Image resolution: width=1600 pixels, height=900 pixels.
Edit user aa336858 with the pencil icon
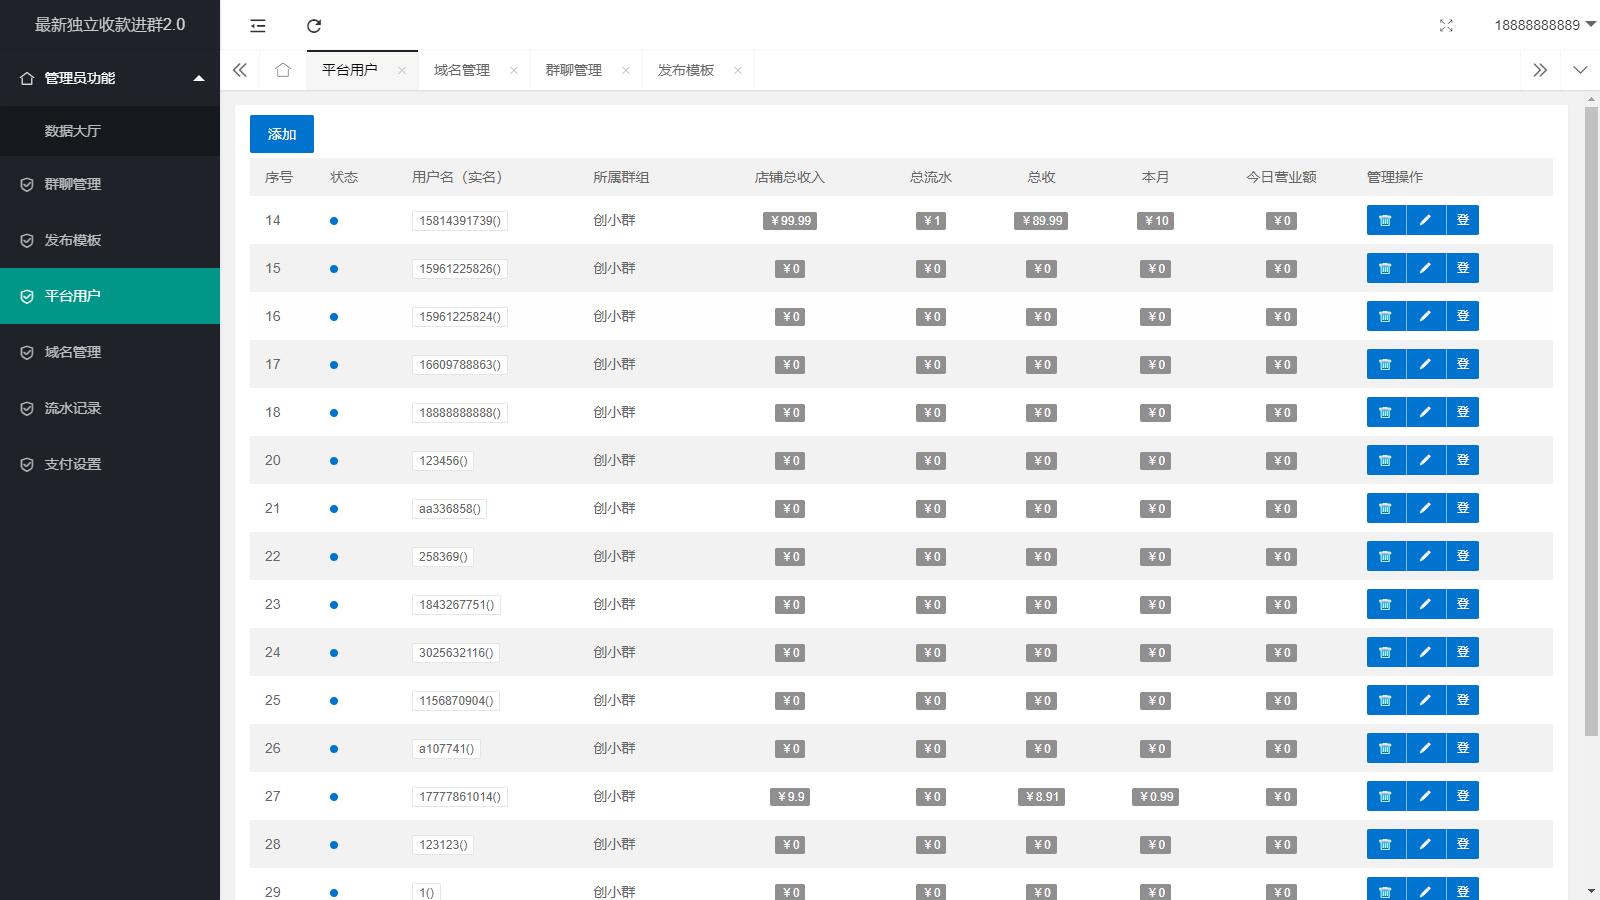tap(1425, 508)
